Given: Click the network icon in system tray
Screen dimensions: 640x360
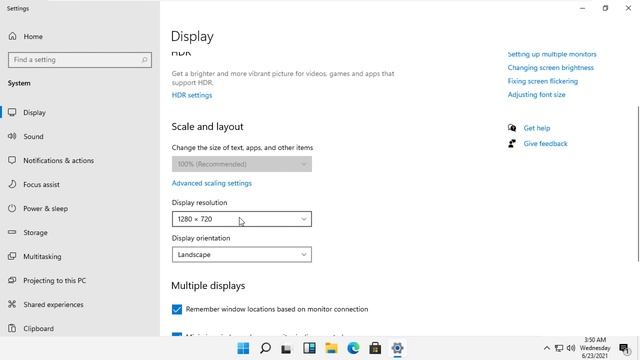Looking at the screenshot, I should click(x=559, y=348).
